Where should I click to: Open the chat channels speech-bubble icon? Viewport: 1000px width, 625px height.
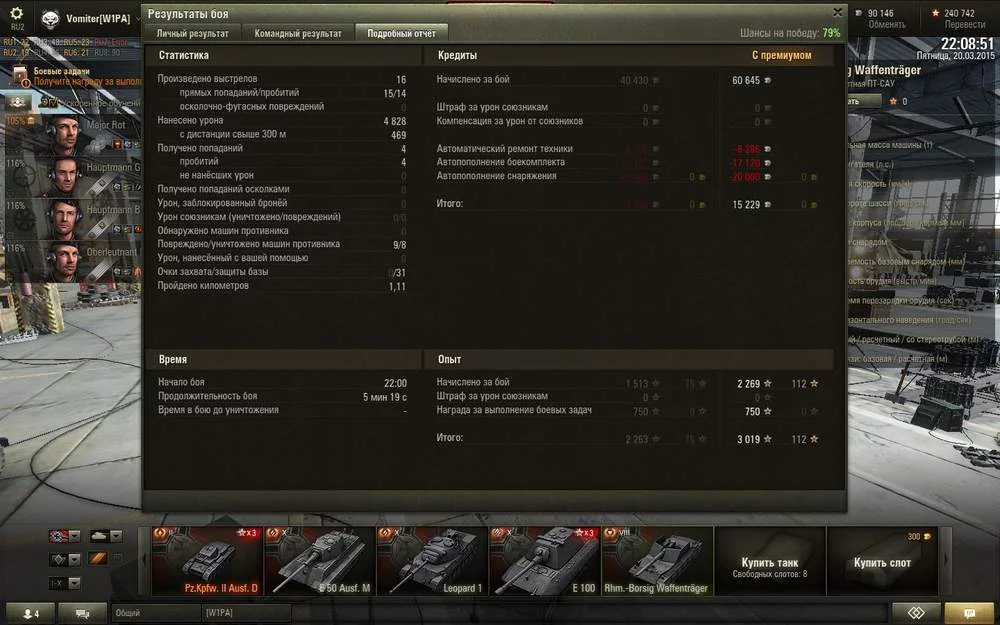(x=82, y=614)
